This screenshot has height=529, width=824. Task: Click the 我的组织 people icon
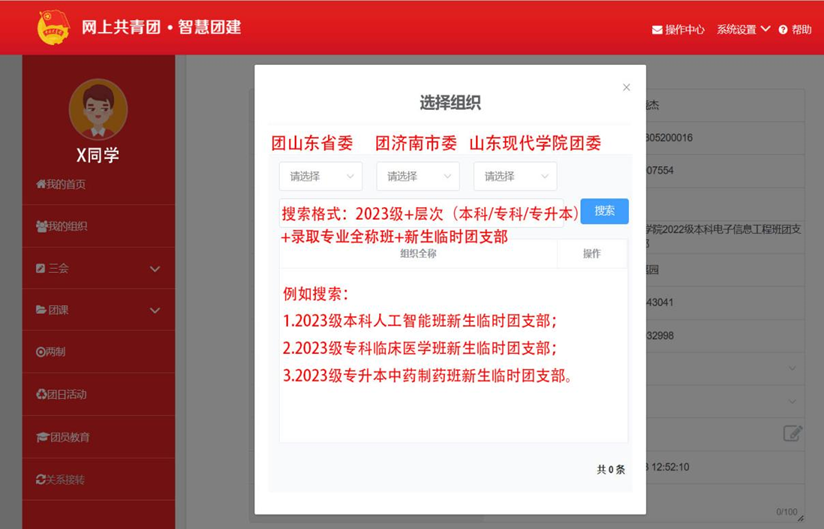click(x=42, y=226)
